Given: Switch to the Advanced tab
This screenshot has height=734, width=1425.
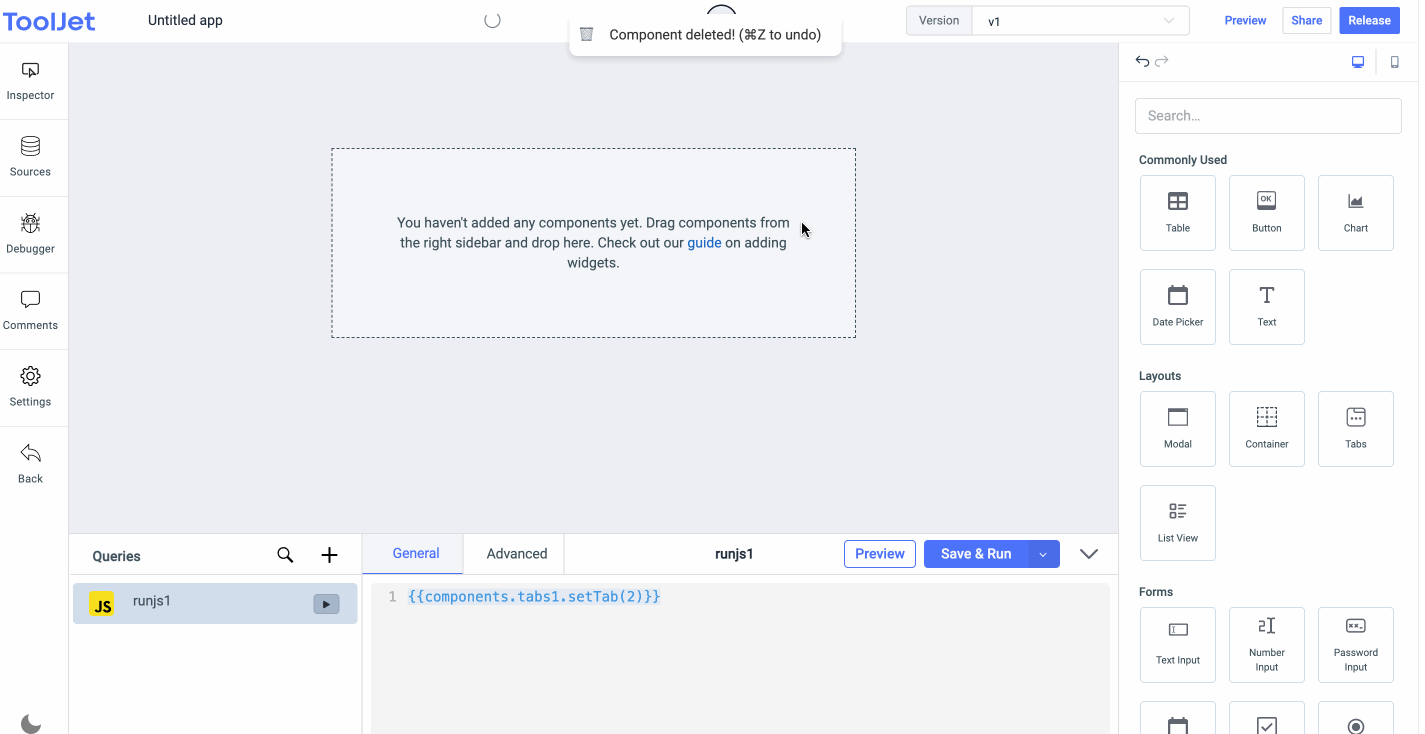Looking at the screenshot, I should coord(515,553).
